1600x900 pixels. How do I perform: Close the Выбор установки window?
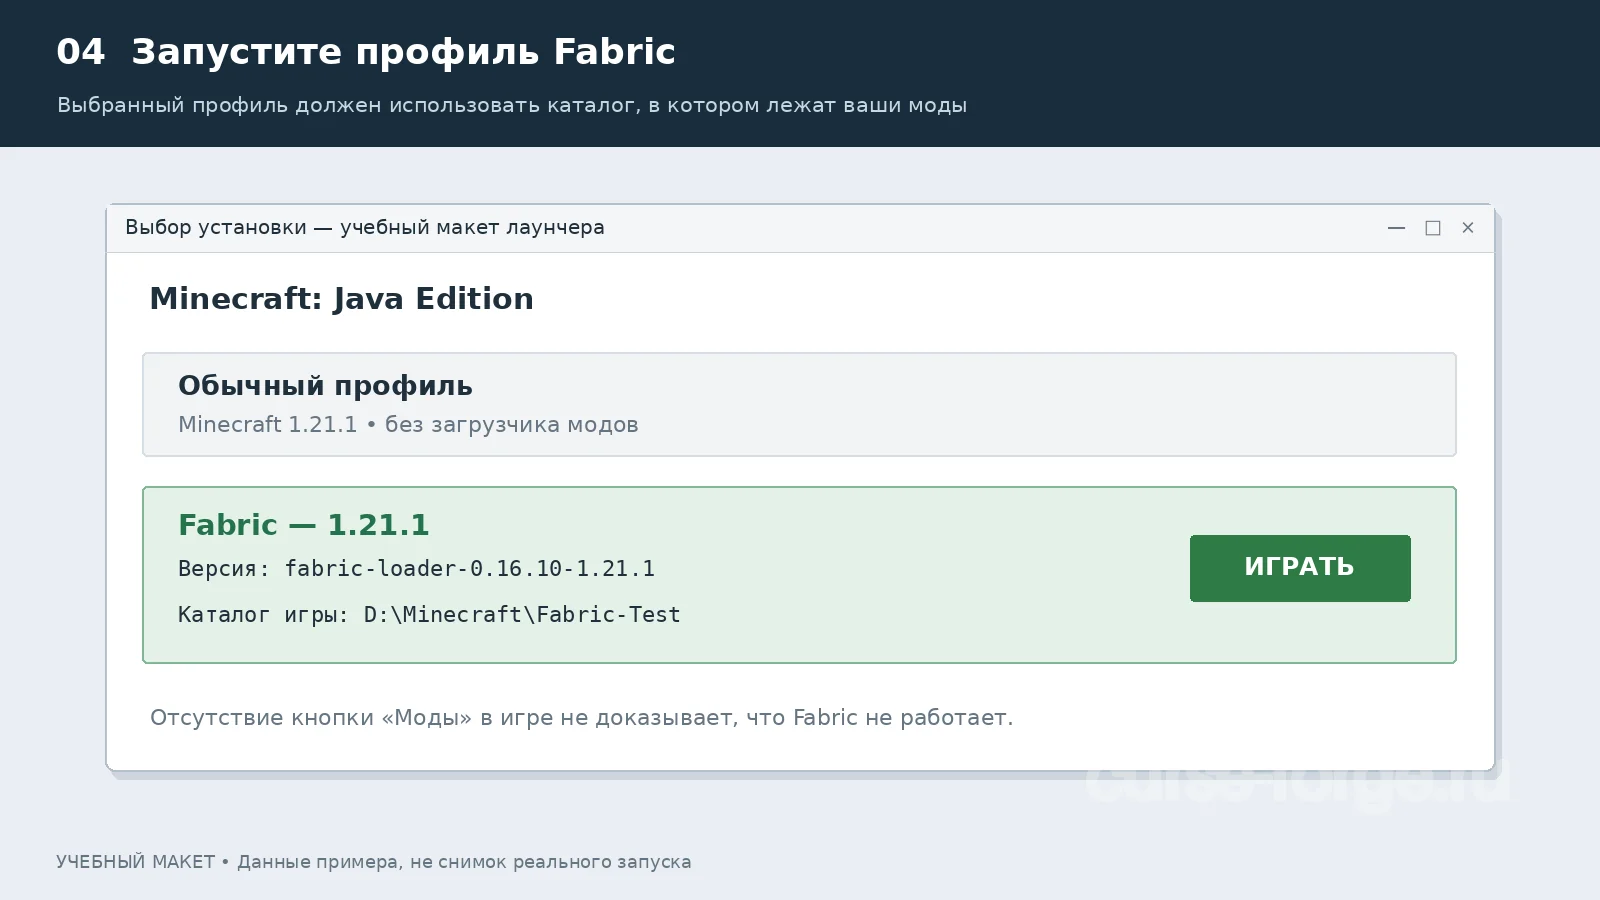(x=1468, y=228)
